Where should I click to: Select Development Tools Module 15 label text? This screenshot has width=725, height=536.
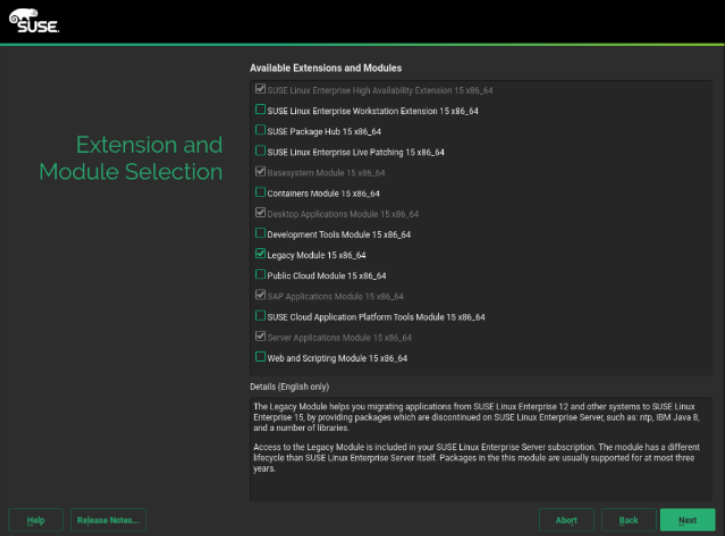point(339,235)
